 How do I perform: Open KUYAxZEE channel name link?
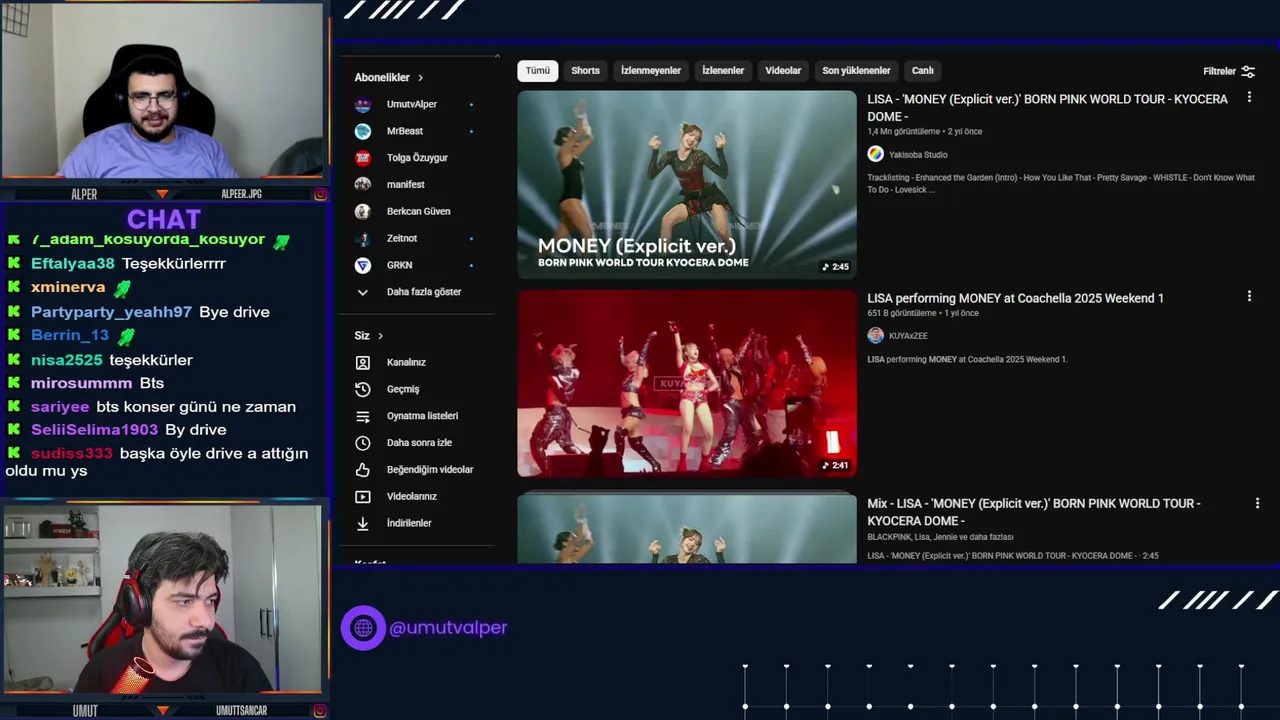[x=908, y=336]
